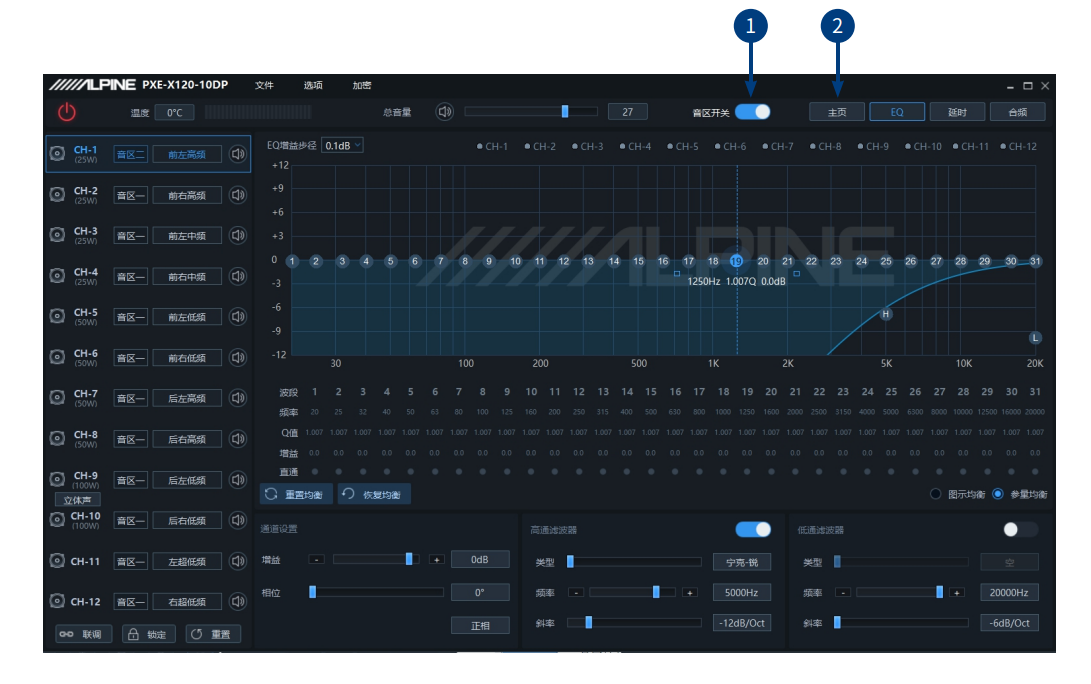Mute CH-12 speaker icon
The height and width of the screenshot is (684, 1091).
238,601
